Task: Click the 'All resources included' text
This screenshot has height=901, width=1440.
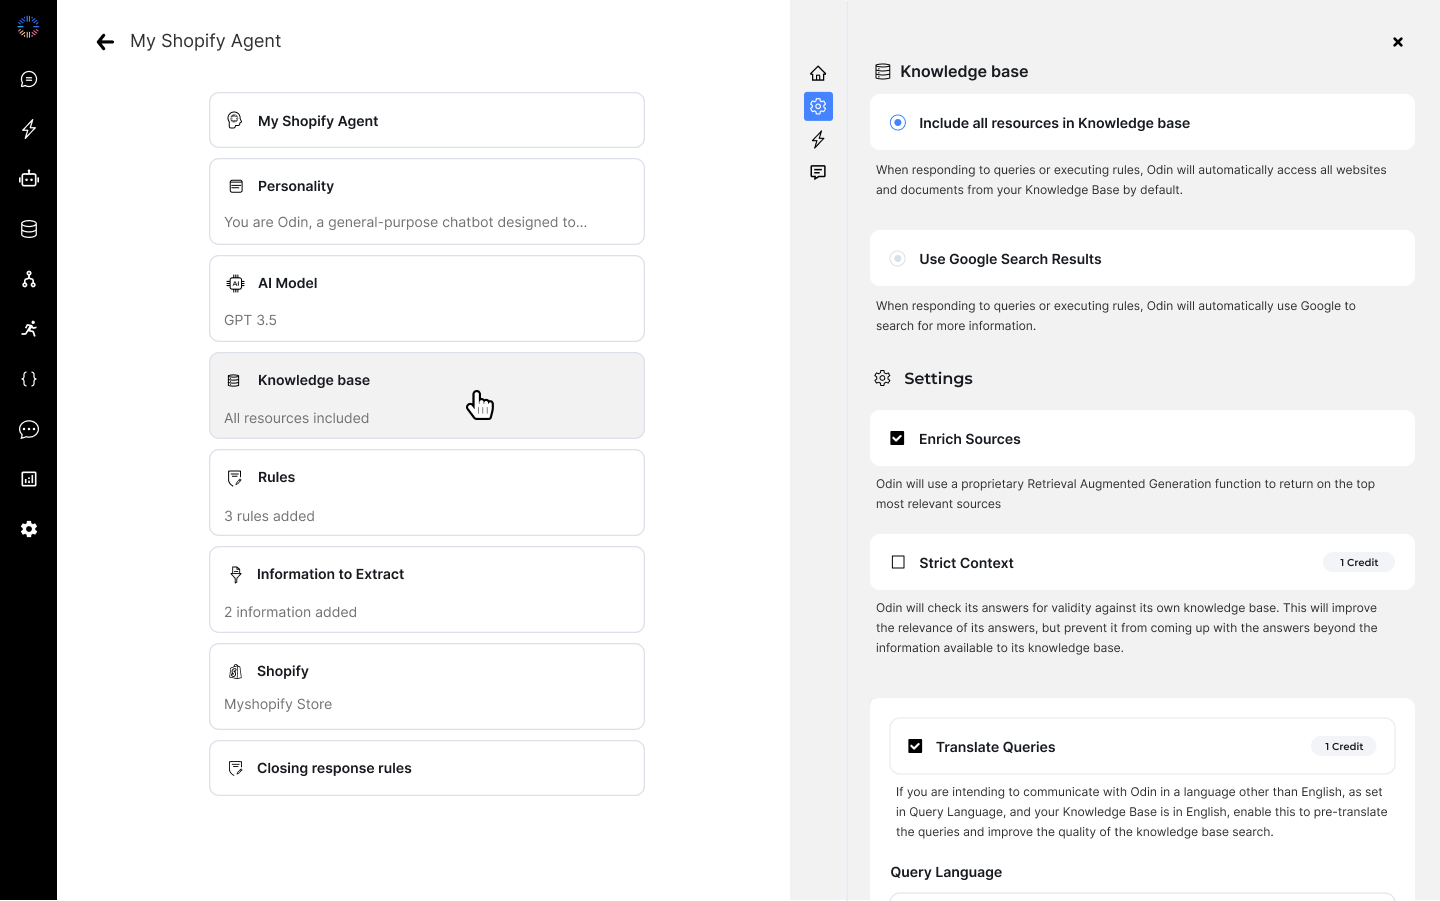Action: click(x=296, y=418)
